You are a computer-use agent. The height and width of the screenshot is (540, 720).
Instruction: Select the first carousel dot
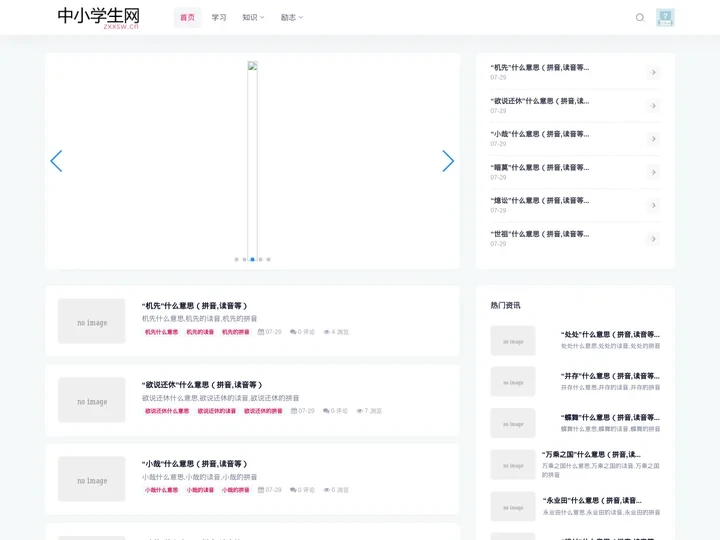coord(236,259)
